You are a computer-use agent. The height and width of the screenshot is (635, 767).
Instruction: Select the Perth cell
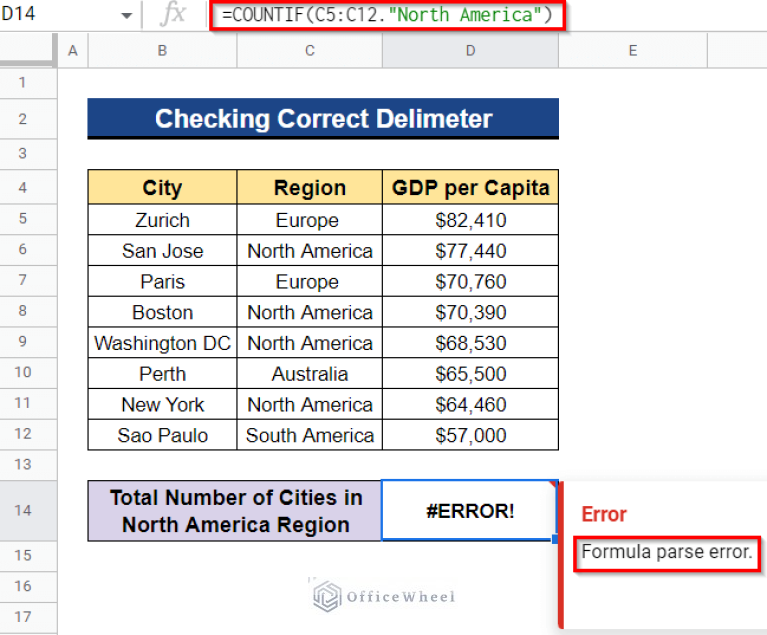162,374
